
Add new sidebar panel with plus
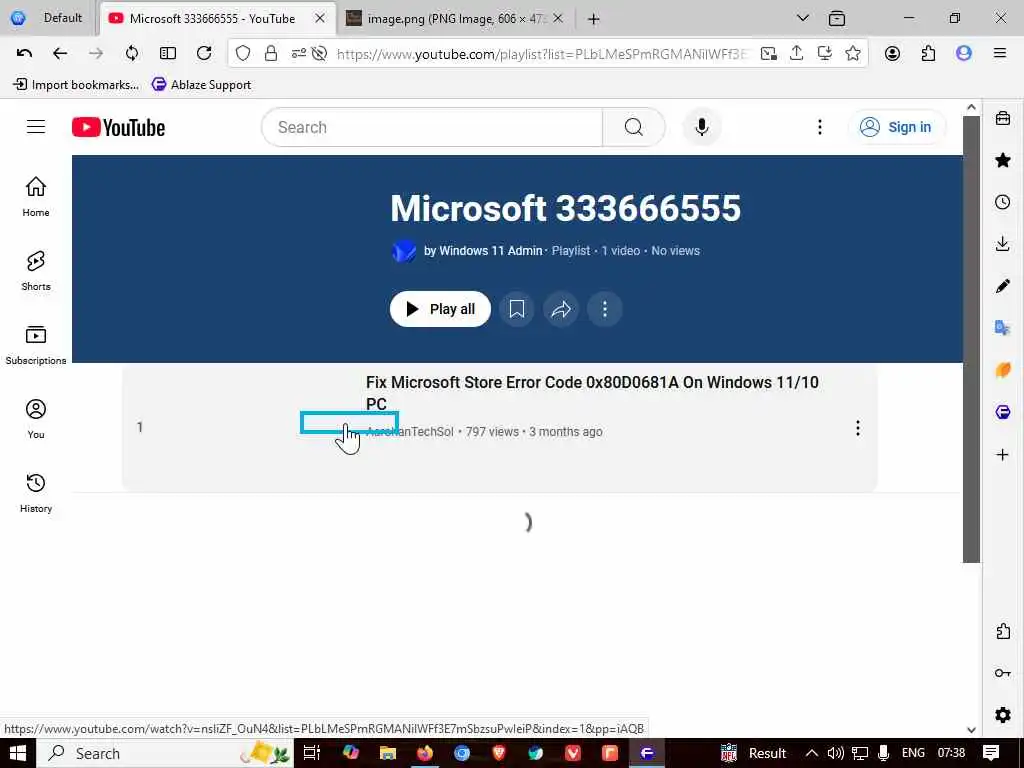click(x=1003, y=455)
